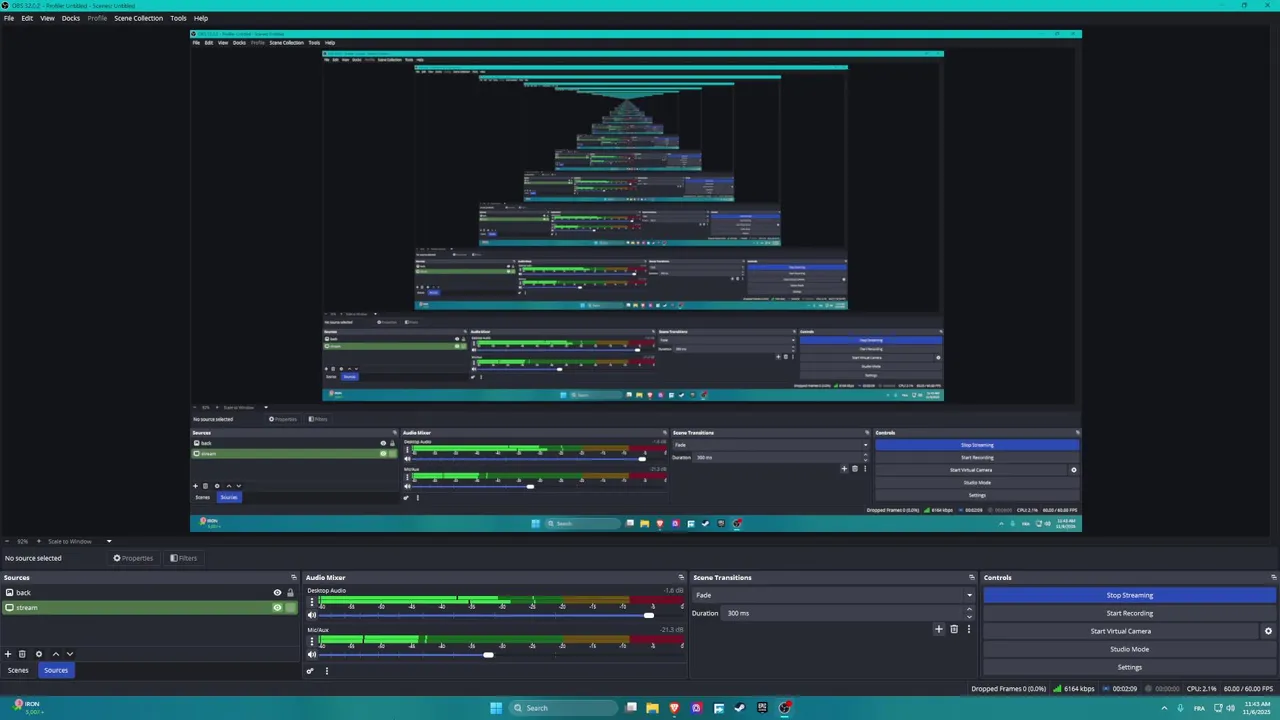Viewport: 1280px width, 720px height.
Task: Open clock and date in system tray
Action: tap(1257, 708)
